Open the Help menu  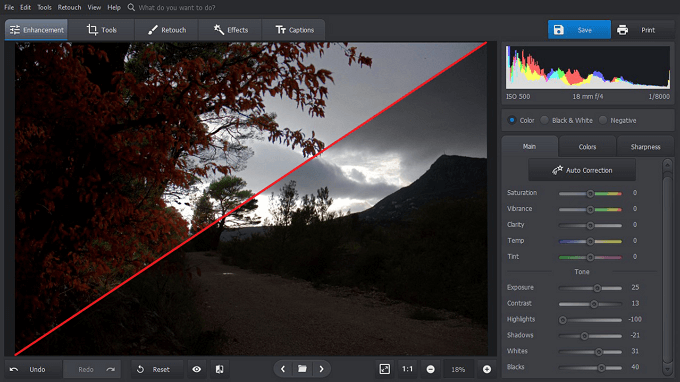[x=114, y=7]
